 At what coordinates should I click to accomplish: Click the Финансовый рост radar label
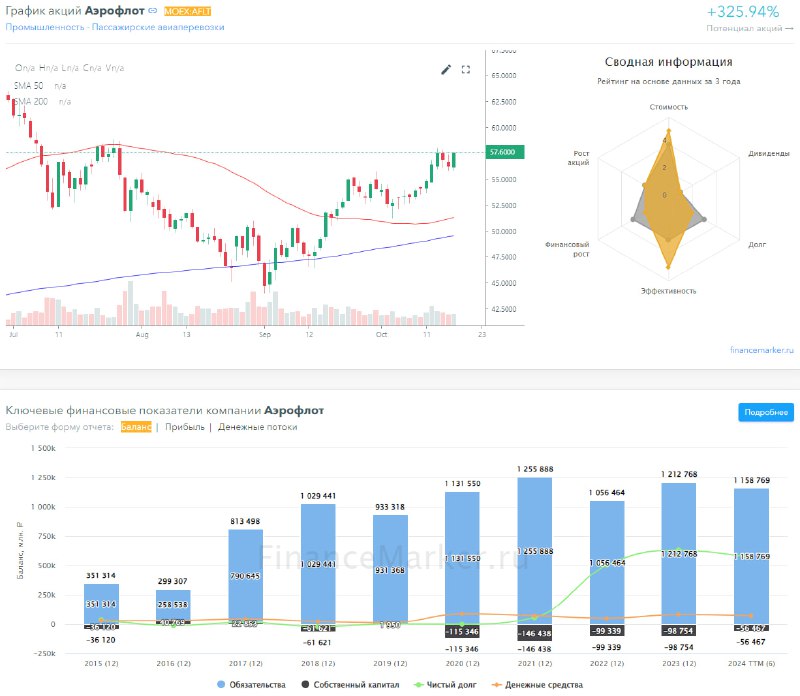[x=567, y=249]
